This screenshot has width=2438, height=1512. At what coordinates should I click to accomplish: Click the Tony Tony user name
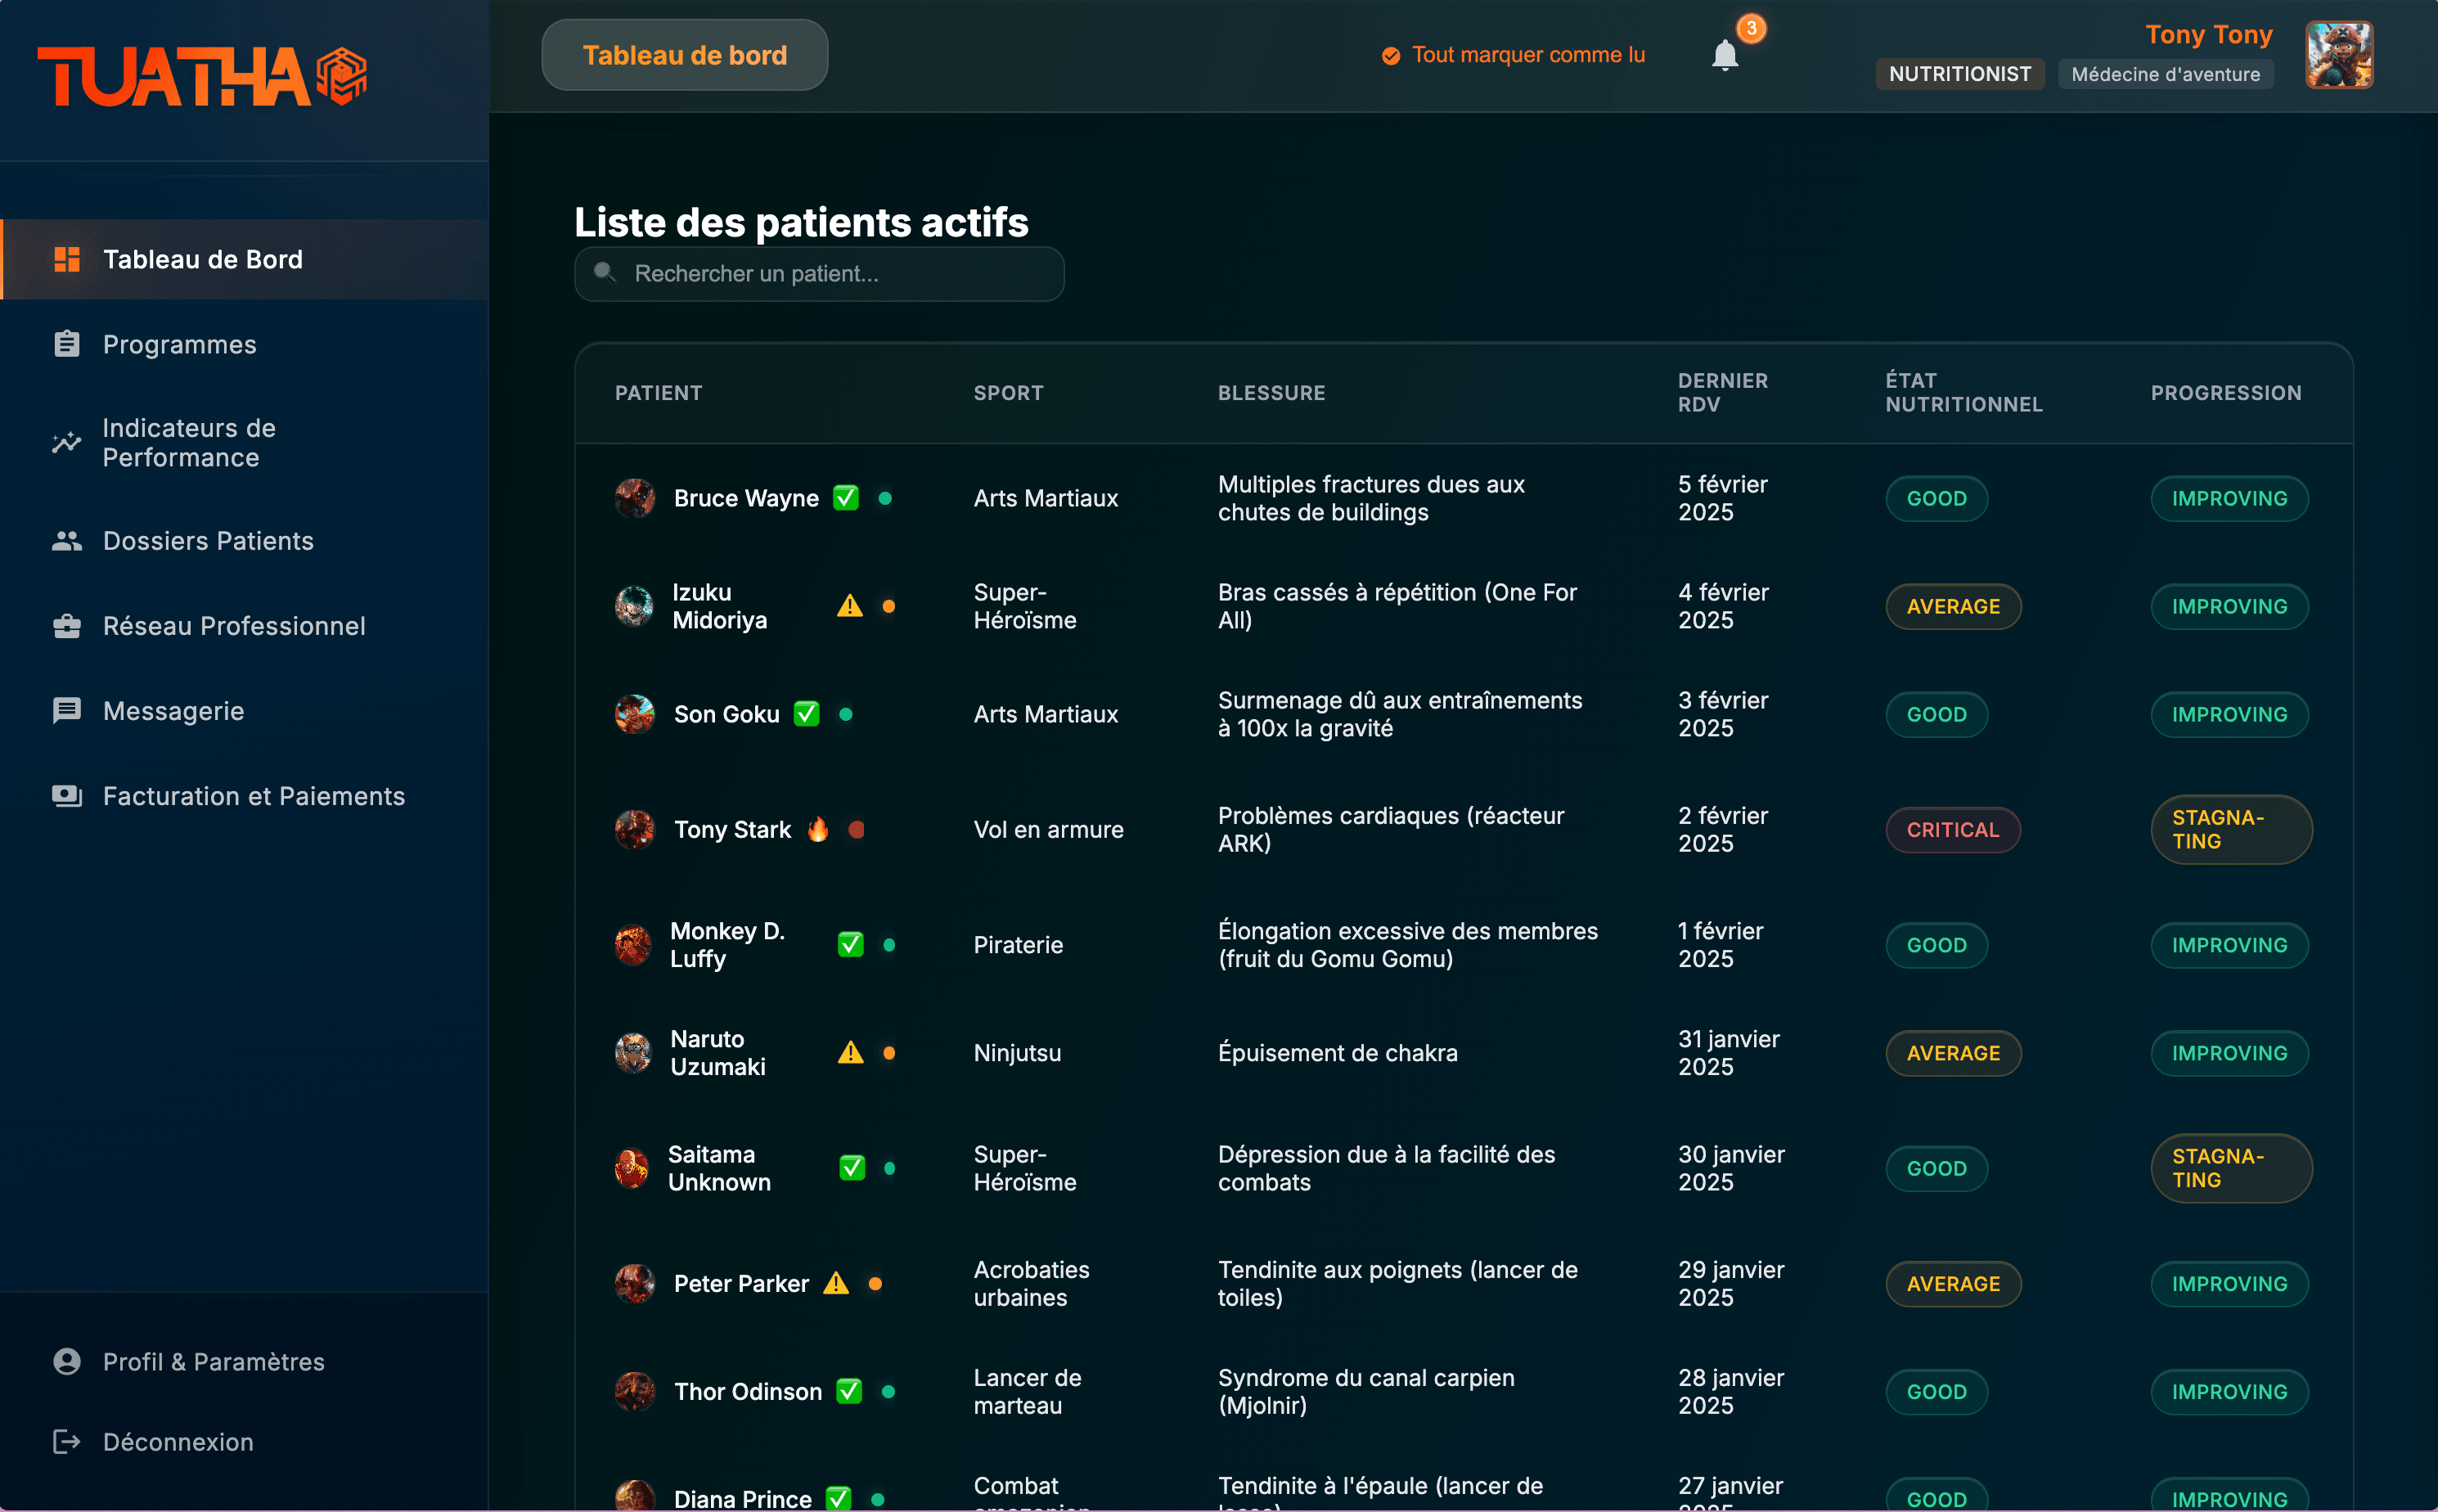click(2209, 34)
